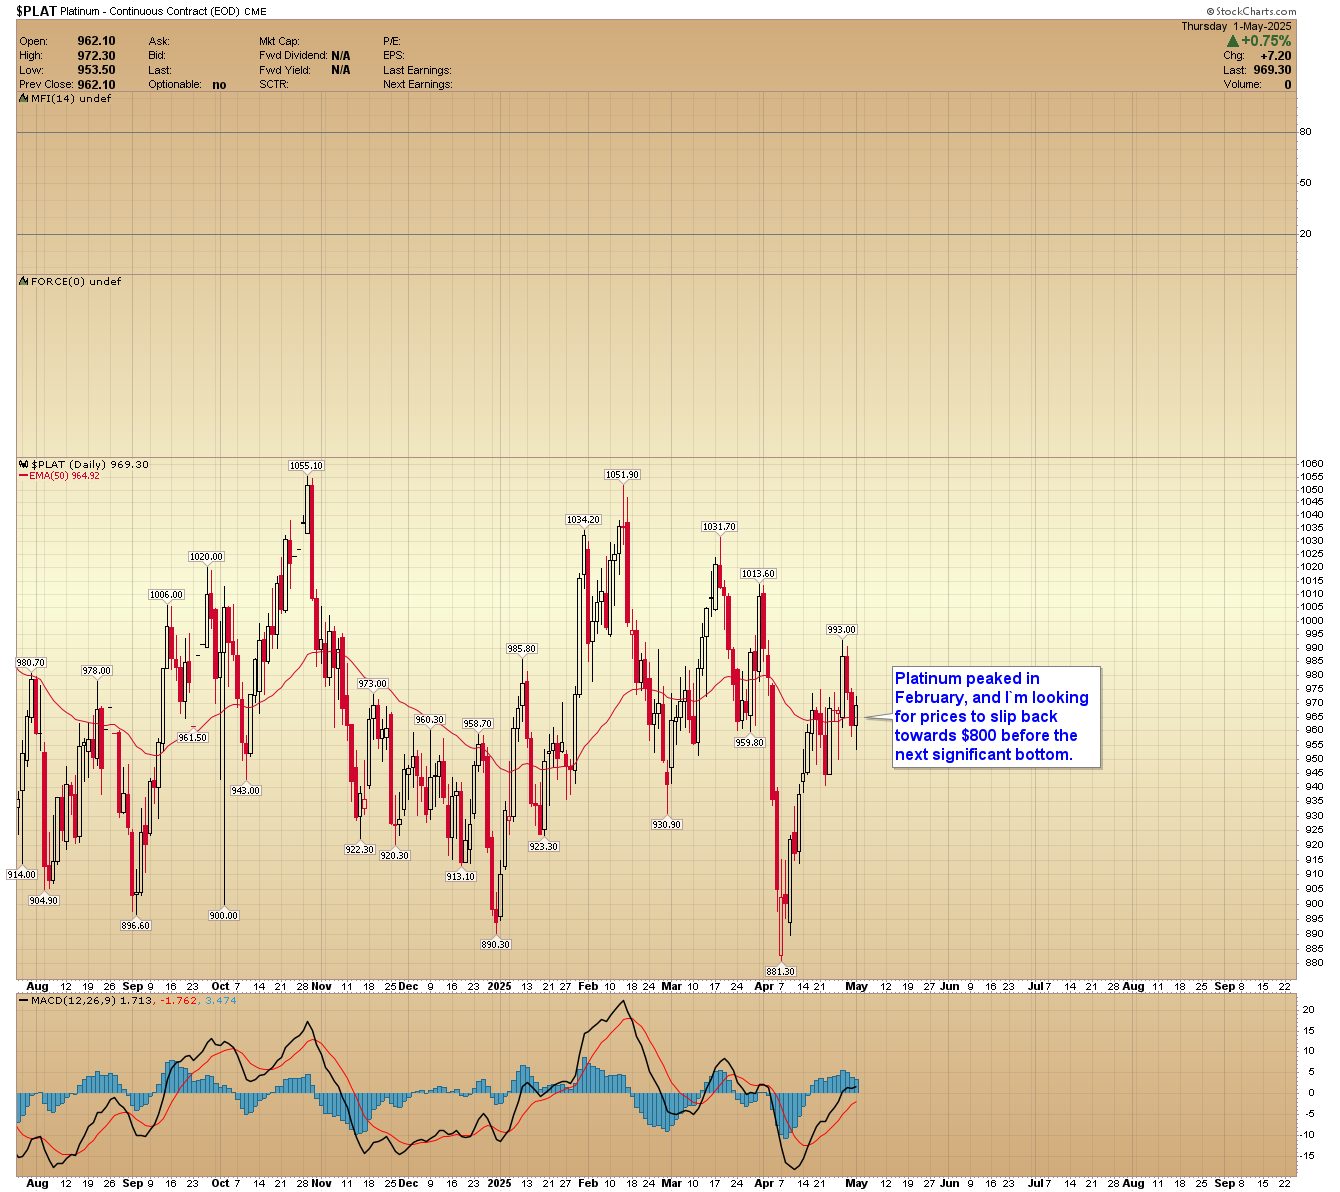Click the '$PLAT (Daily) 969.30' legend
Image resolution: width=1340 pixels, height=1192 pixels.
[90, 464]
